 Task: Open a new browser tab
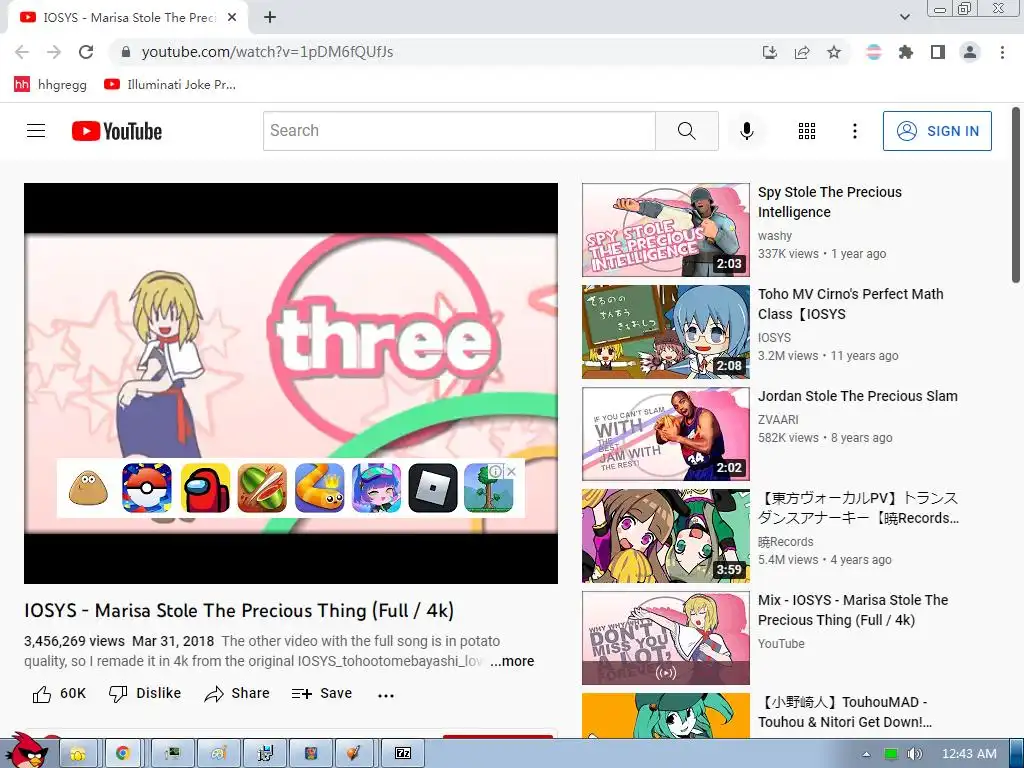[270, 18]
